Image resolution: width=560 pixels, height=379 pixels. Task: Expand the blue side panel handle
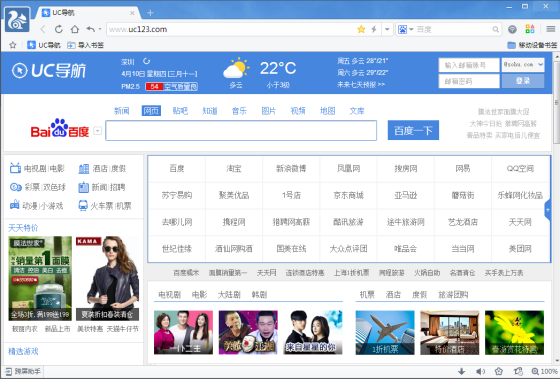(548, 210)
